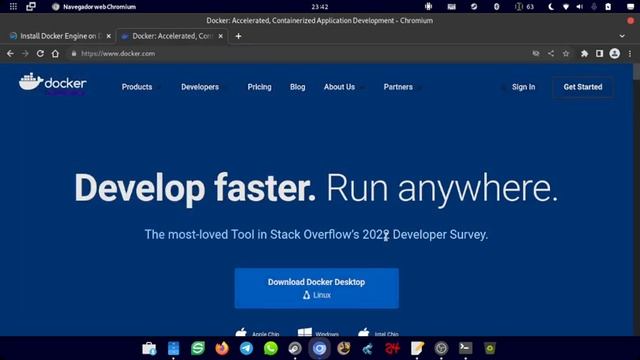The width and height of the screenshot is (640, 360).
Task: Close the Install Docker Engine tab
Action: click(109, 36)
